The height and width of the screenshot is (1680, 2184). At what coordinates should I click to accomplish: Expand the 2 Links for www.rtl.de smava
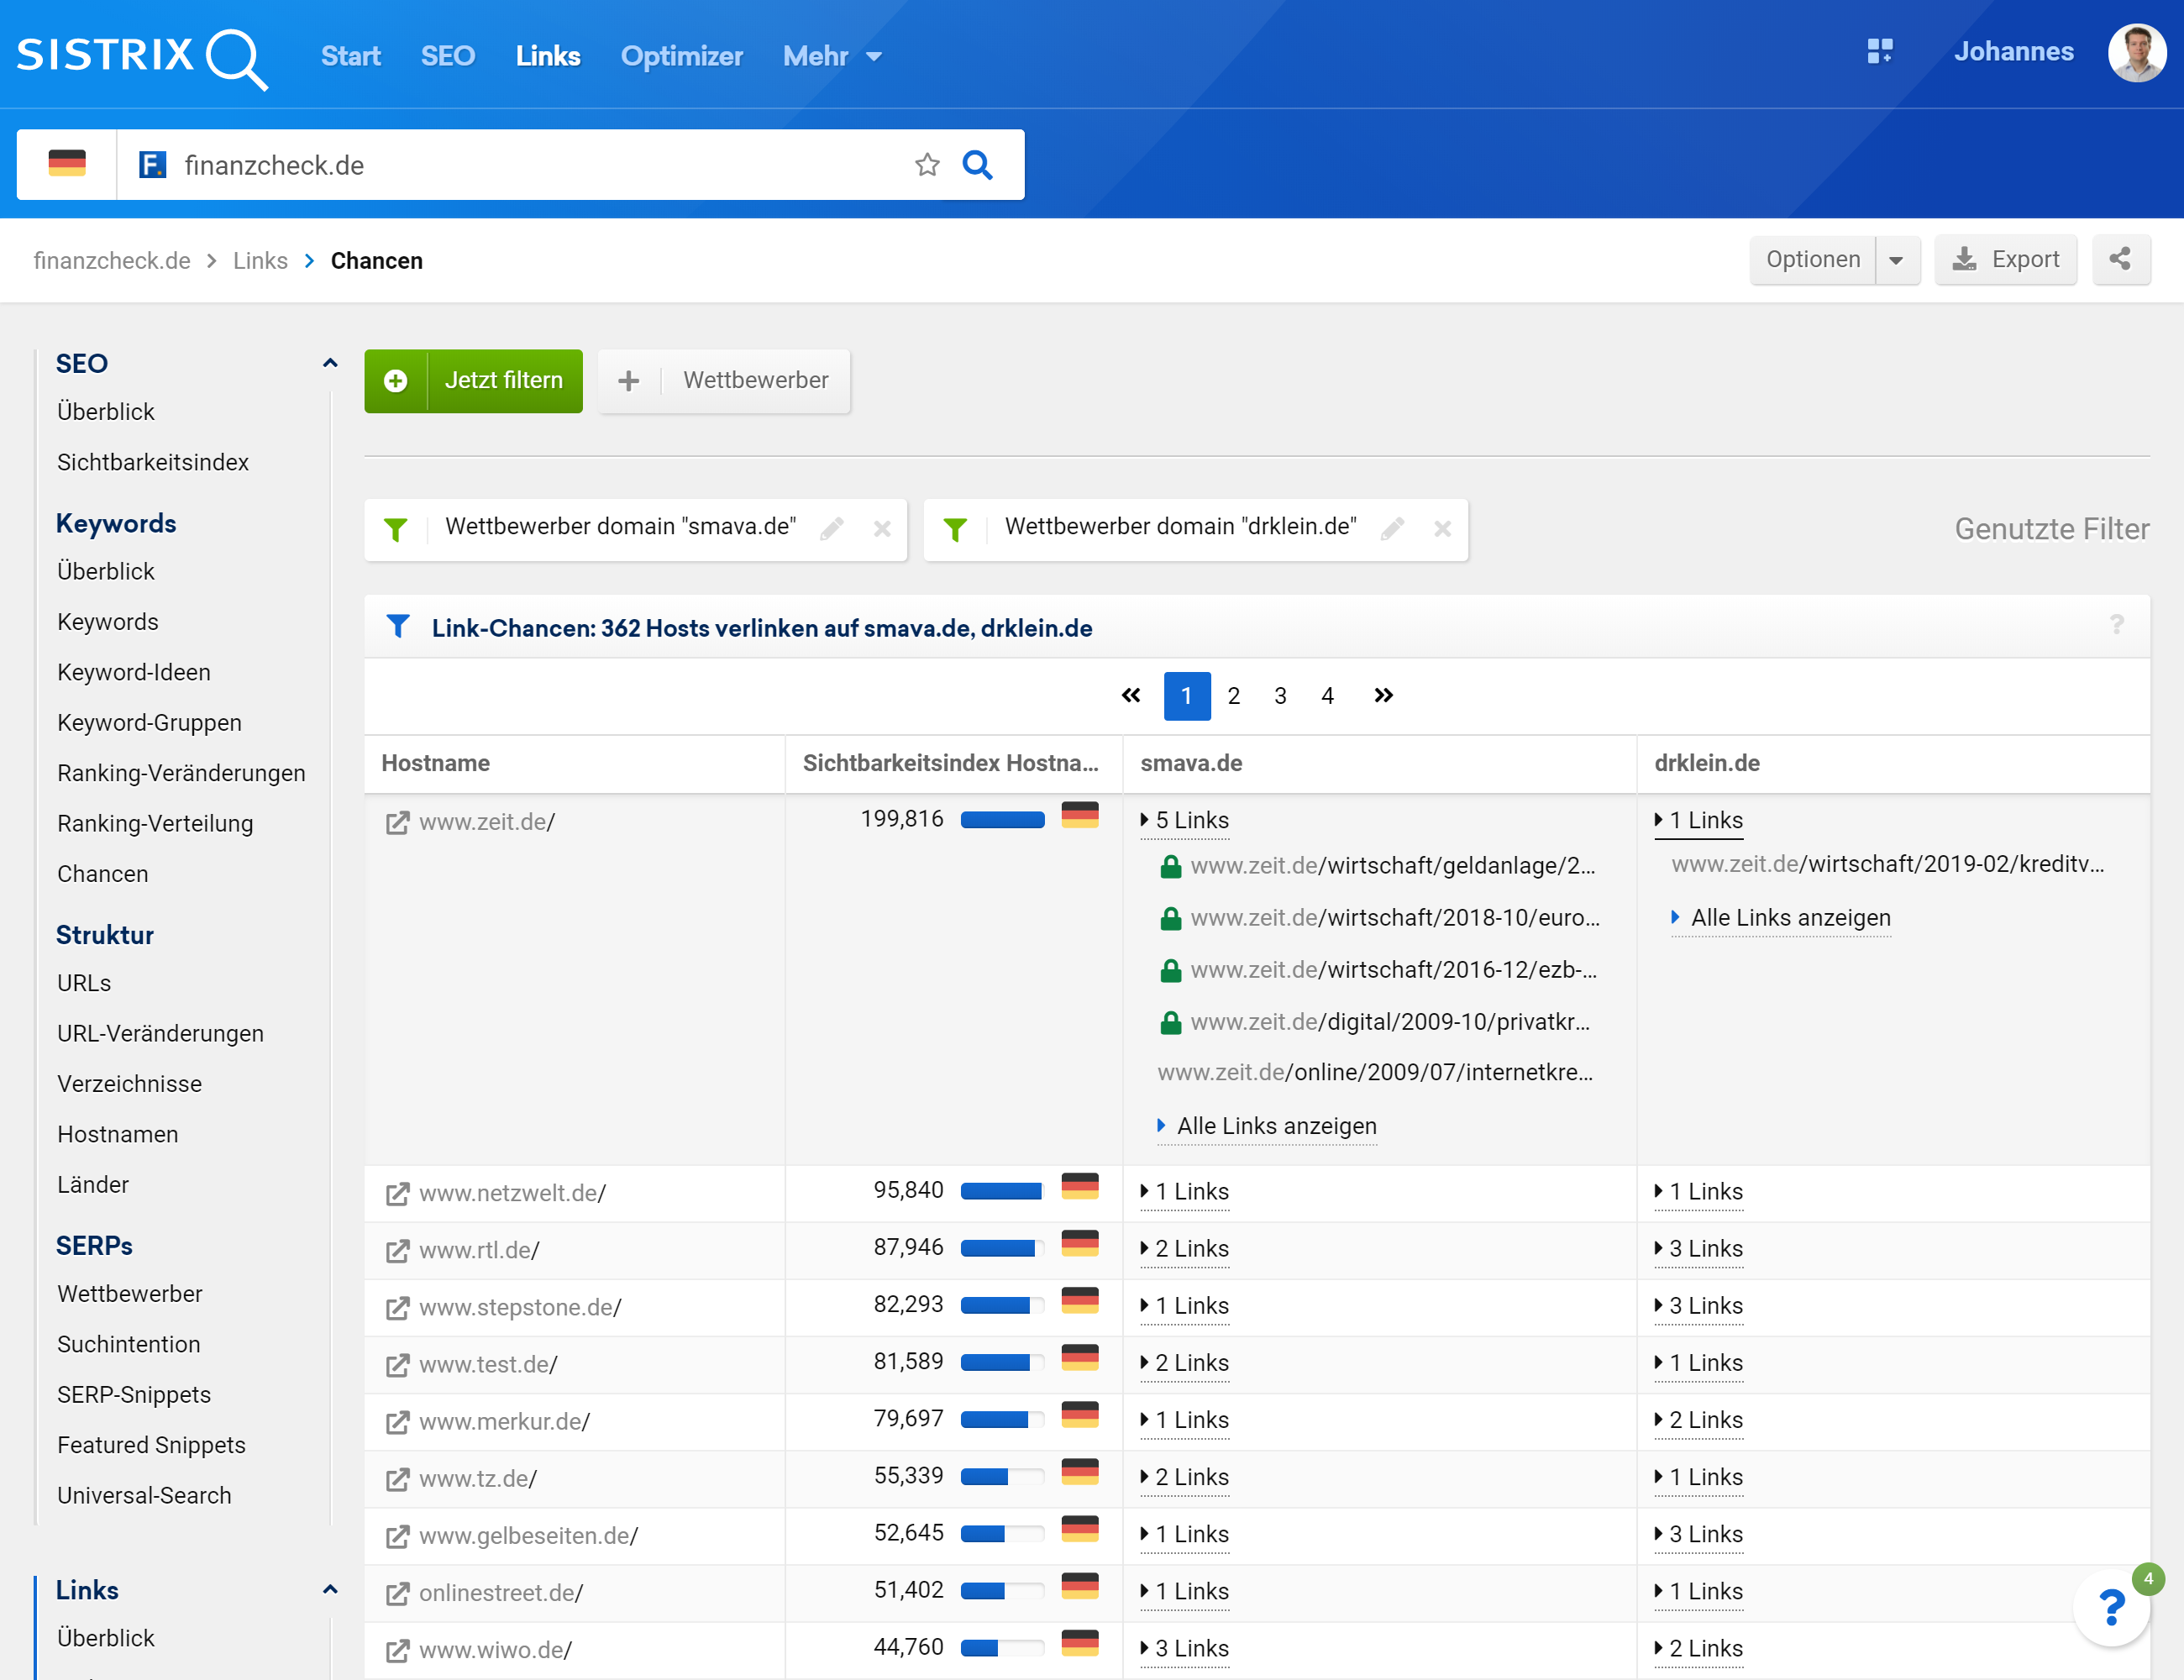click(x=1185, y=1248)
